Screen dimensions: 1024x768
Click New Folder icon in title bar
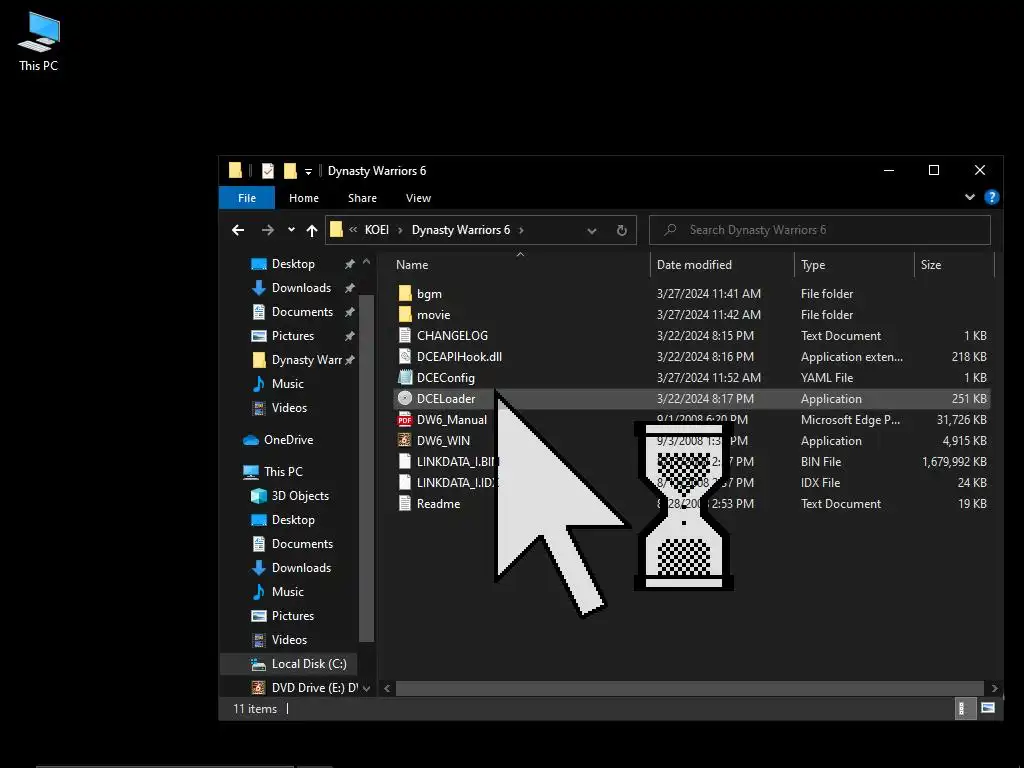point(290,171)
